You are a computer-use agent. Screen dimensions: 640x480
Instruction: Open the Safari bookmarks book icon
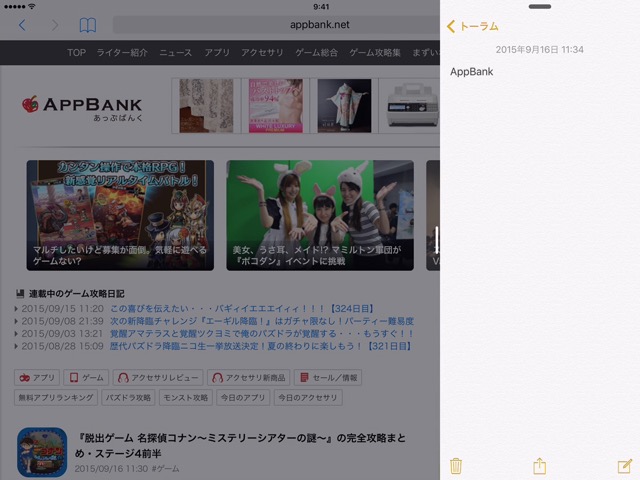[x=88, y=25]
